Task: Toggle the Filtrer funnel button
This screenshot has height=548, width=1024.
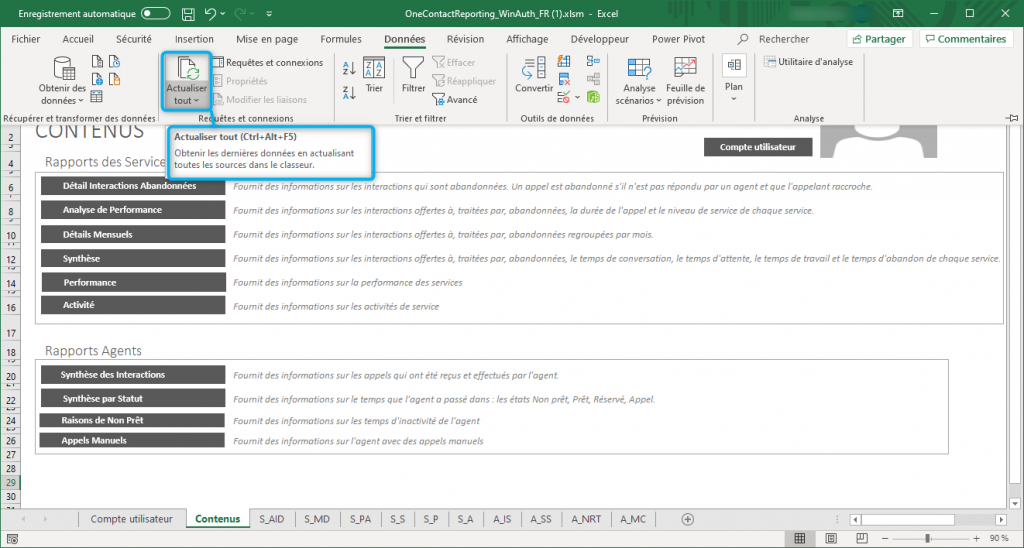Action: [x=413, y=76]
